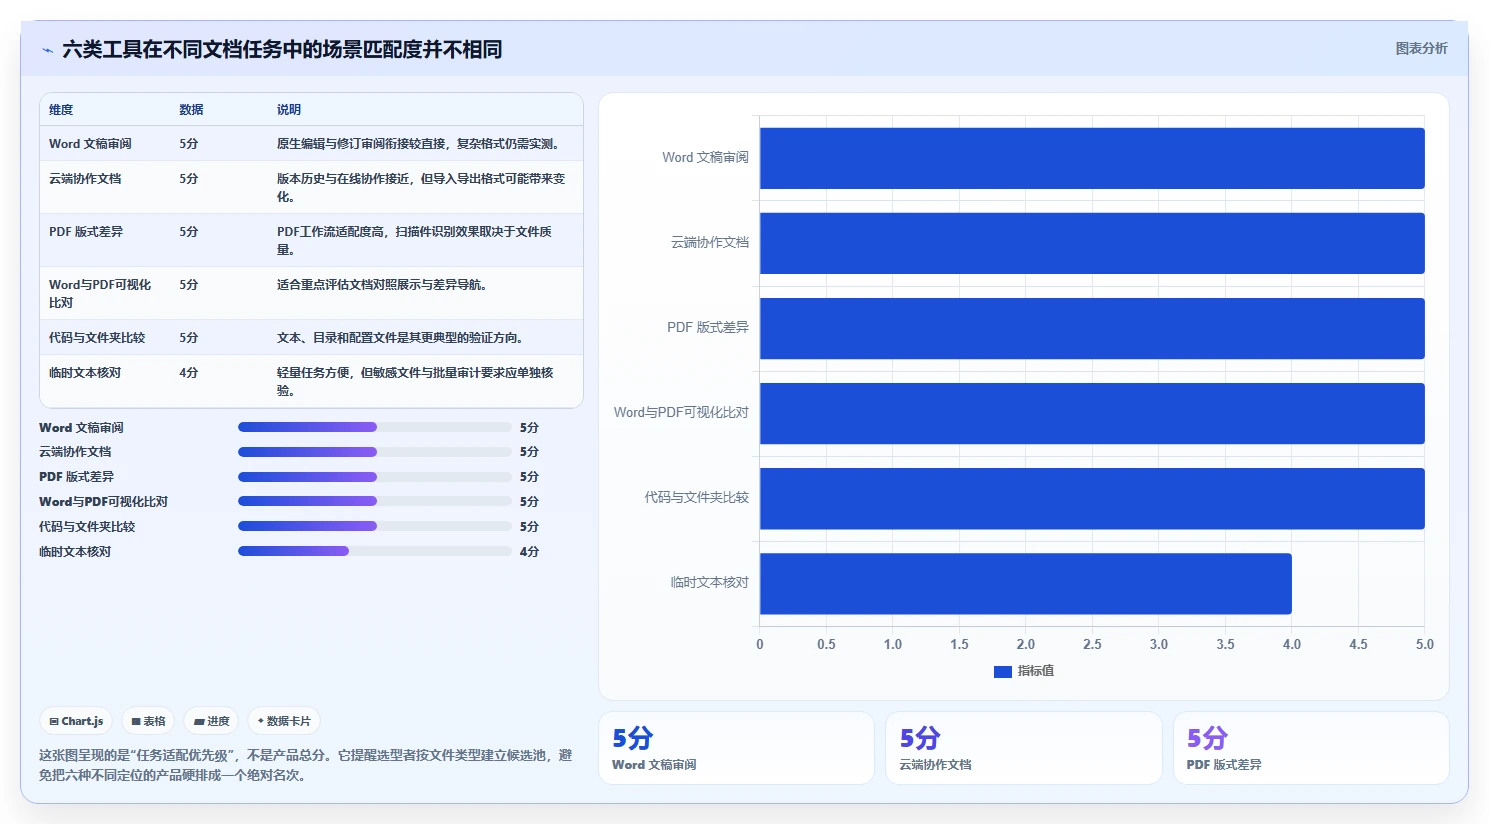Click the 维度 column header
This screenshot has height=824, width=1489.
[x=61, y=110]
